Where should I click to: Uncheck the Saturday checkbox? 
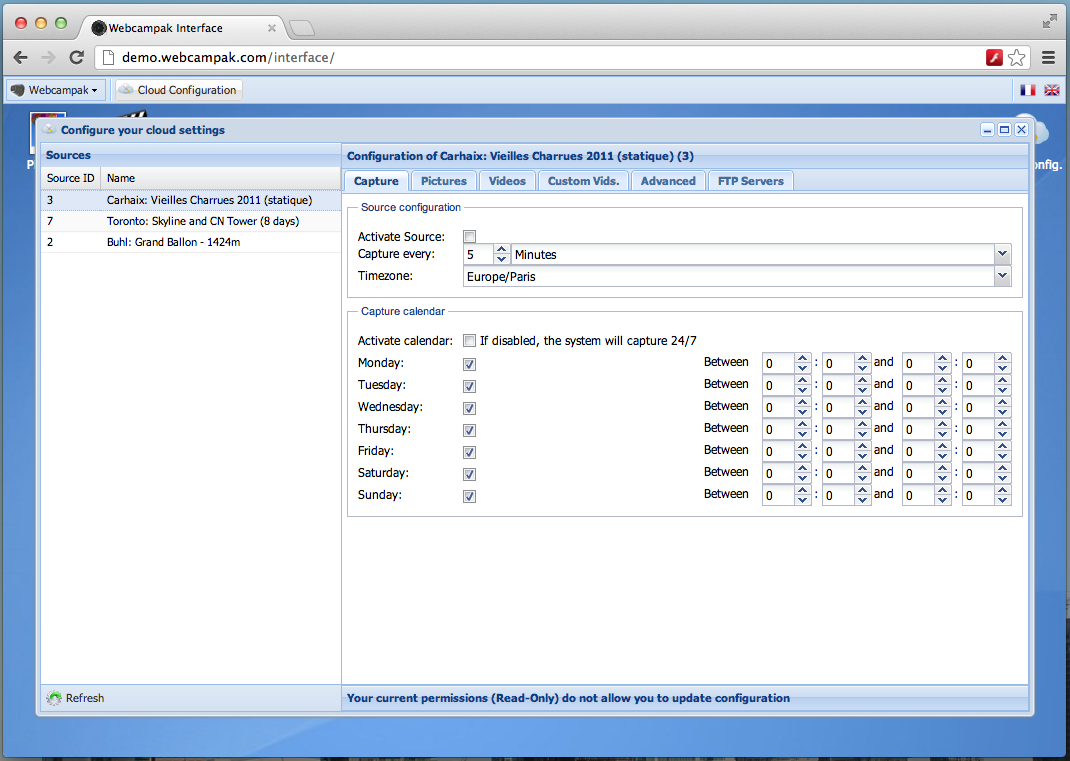coord(469,474)
